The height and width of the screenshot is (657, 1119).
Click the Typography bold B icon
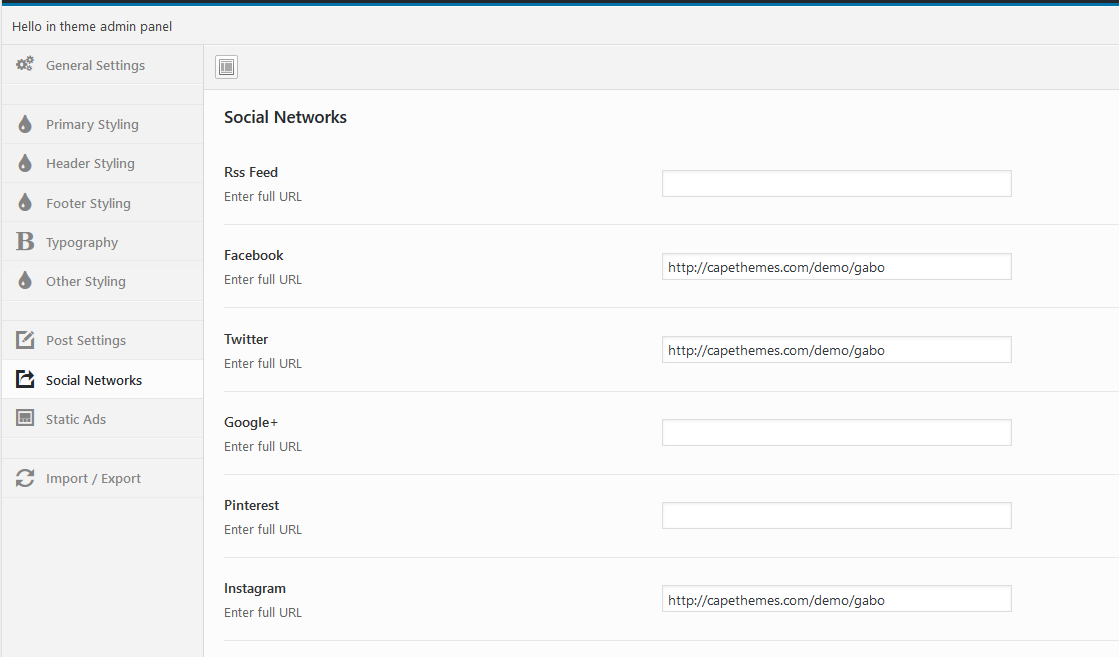(x=25, y=242)
